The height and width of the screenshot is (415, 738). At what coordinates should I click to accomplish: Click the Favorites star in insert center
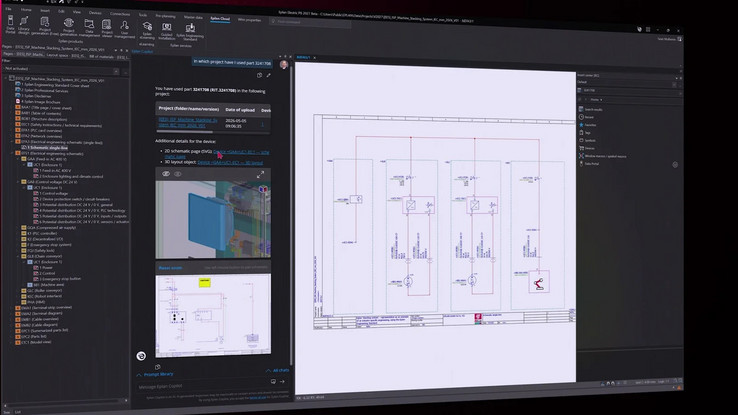[x=581, y=125]
